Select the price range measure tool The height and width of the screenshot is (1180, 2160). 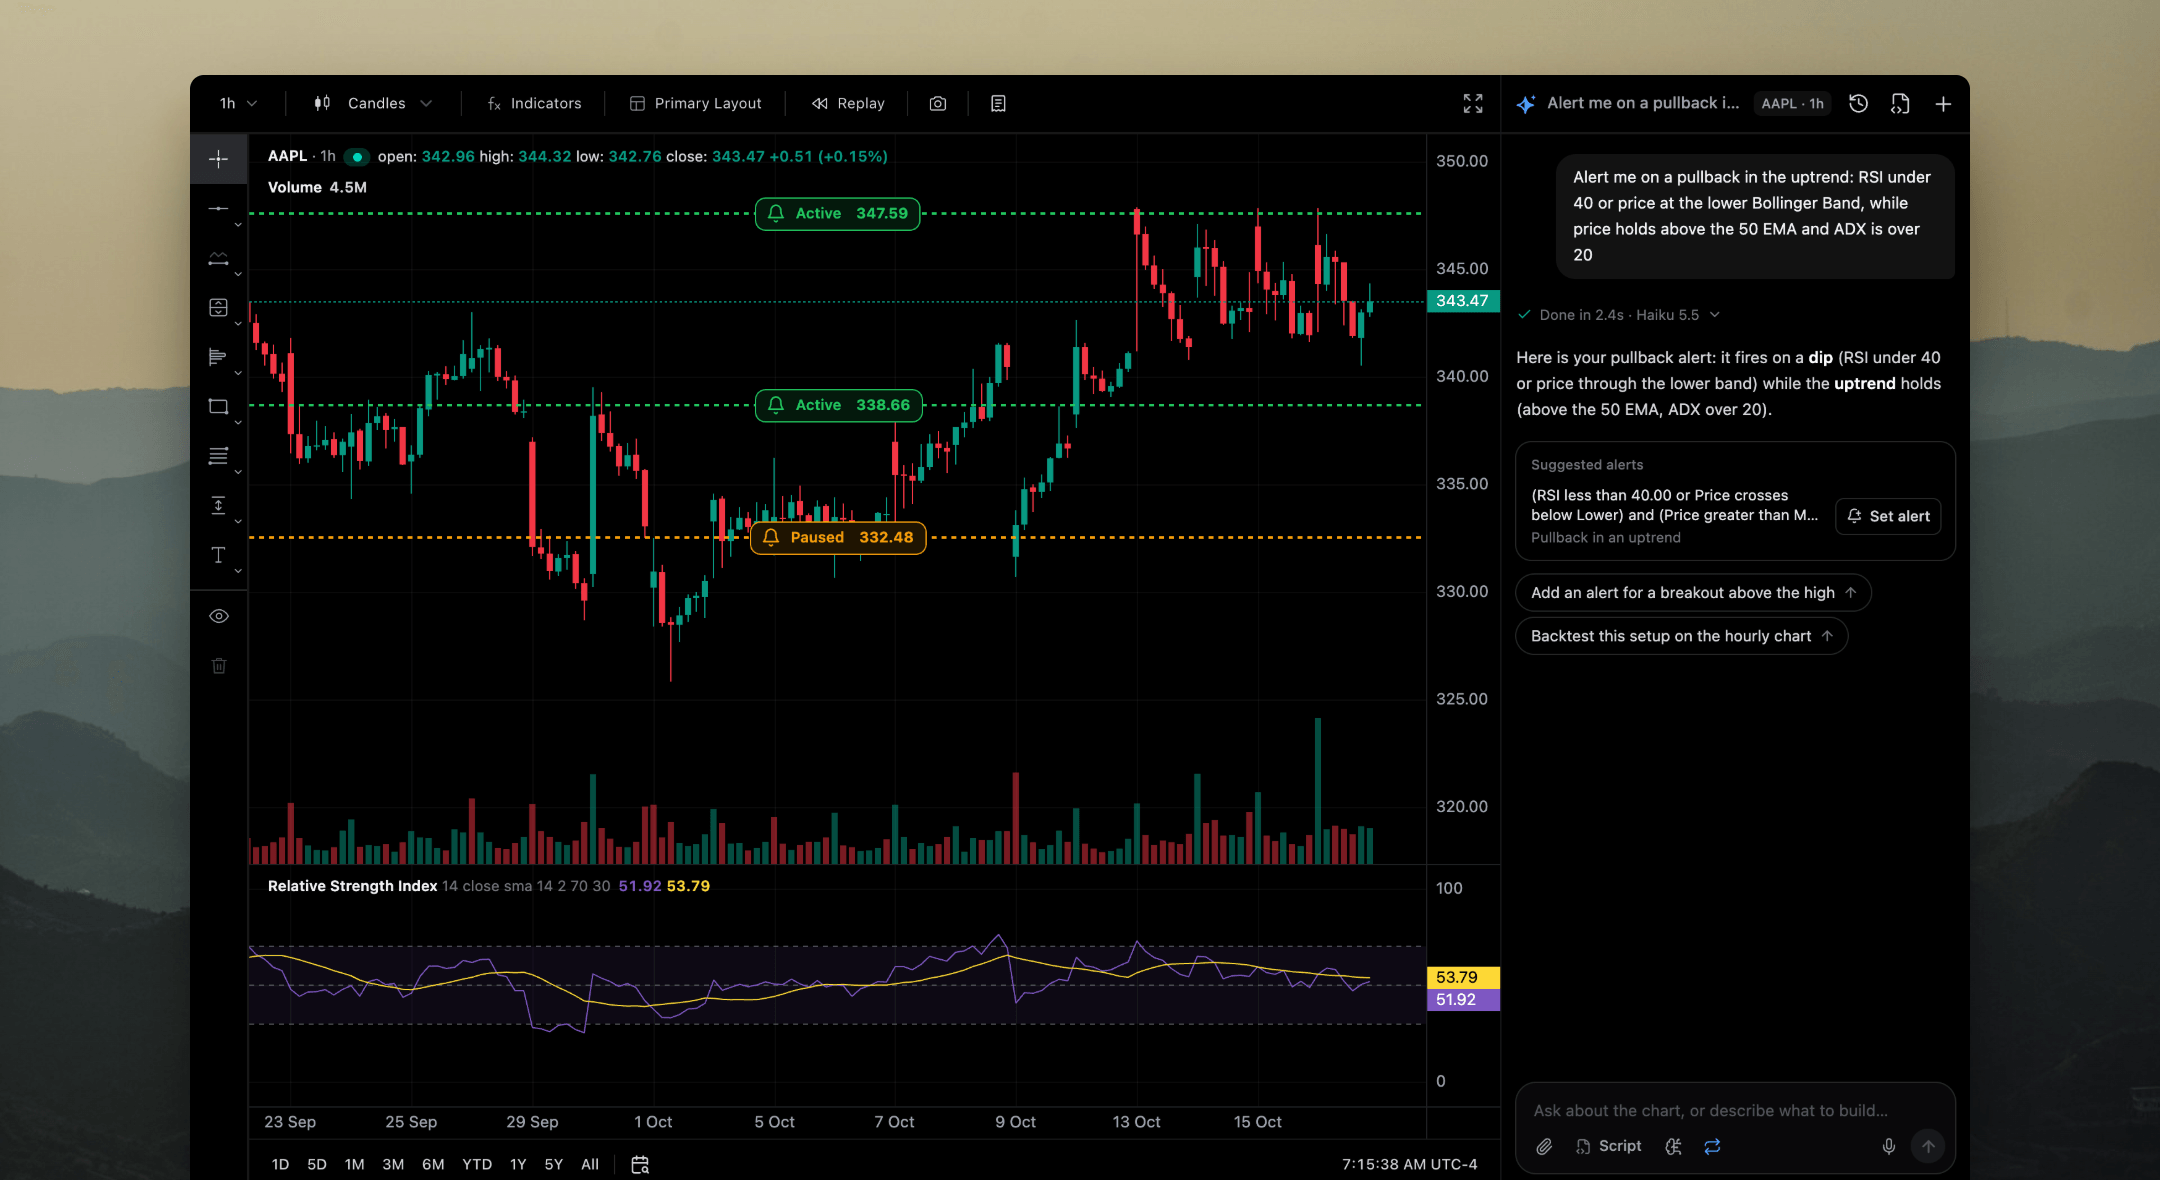pos(218,505)
